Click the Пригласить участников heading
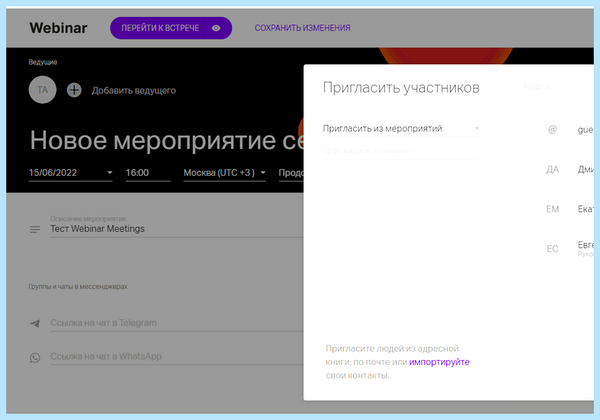The width and height of the screenshot is (600, 420). tap(401, 88)
